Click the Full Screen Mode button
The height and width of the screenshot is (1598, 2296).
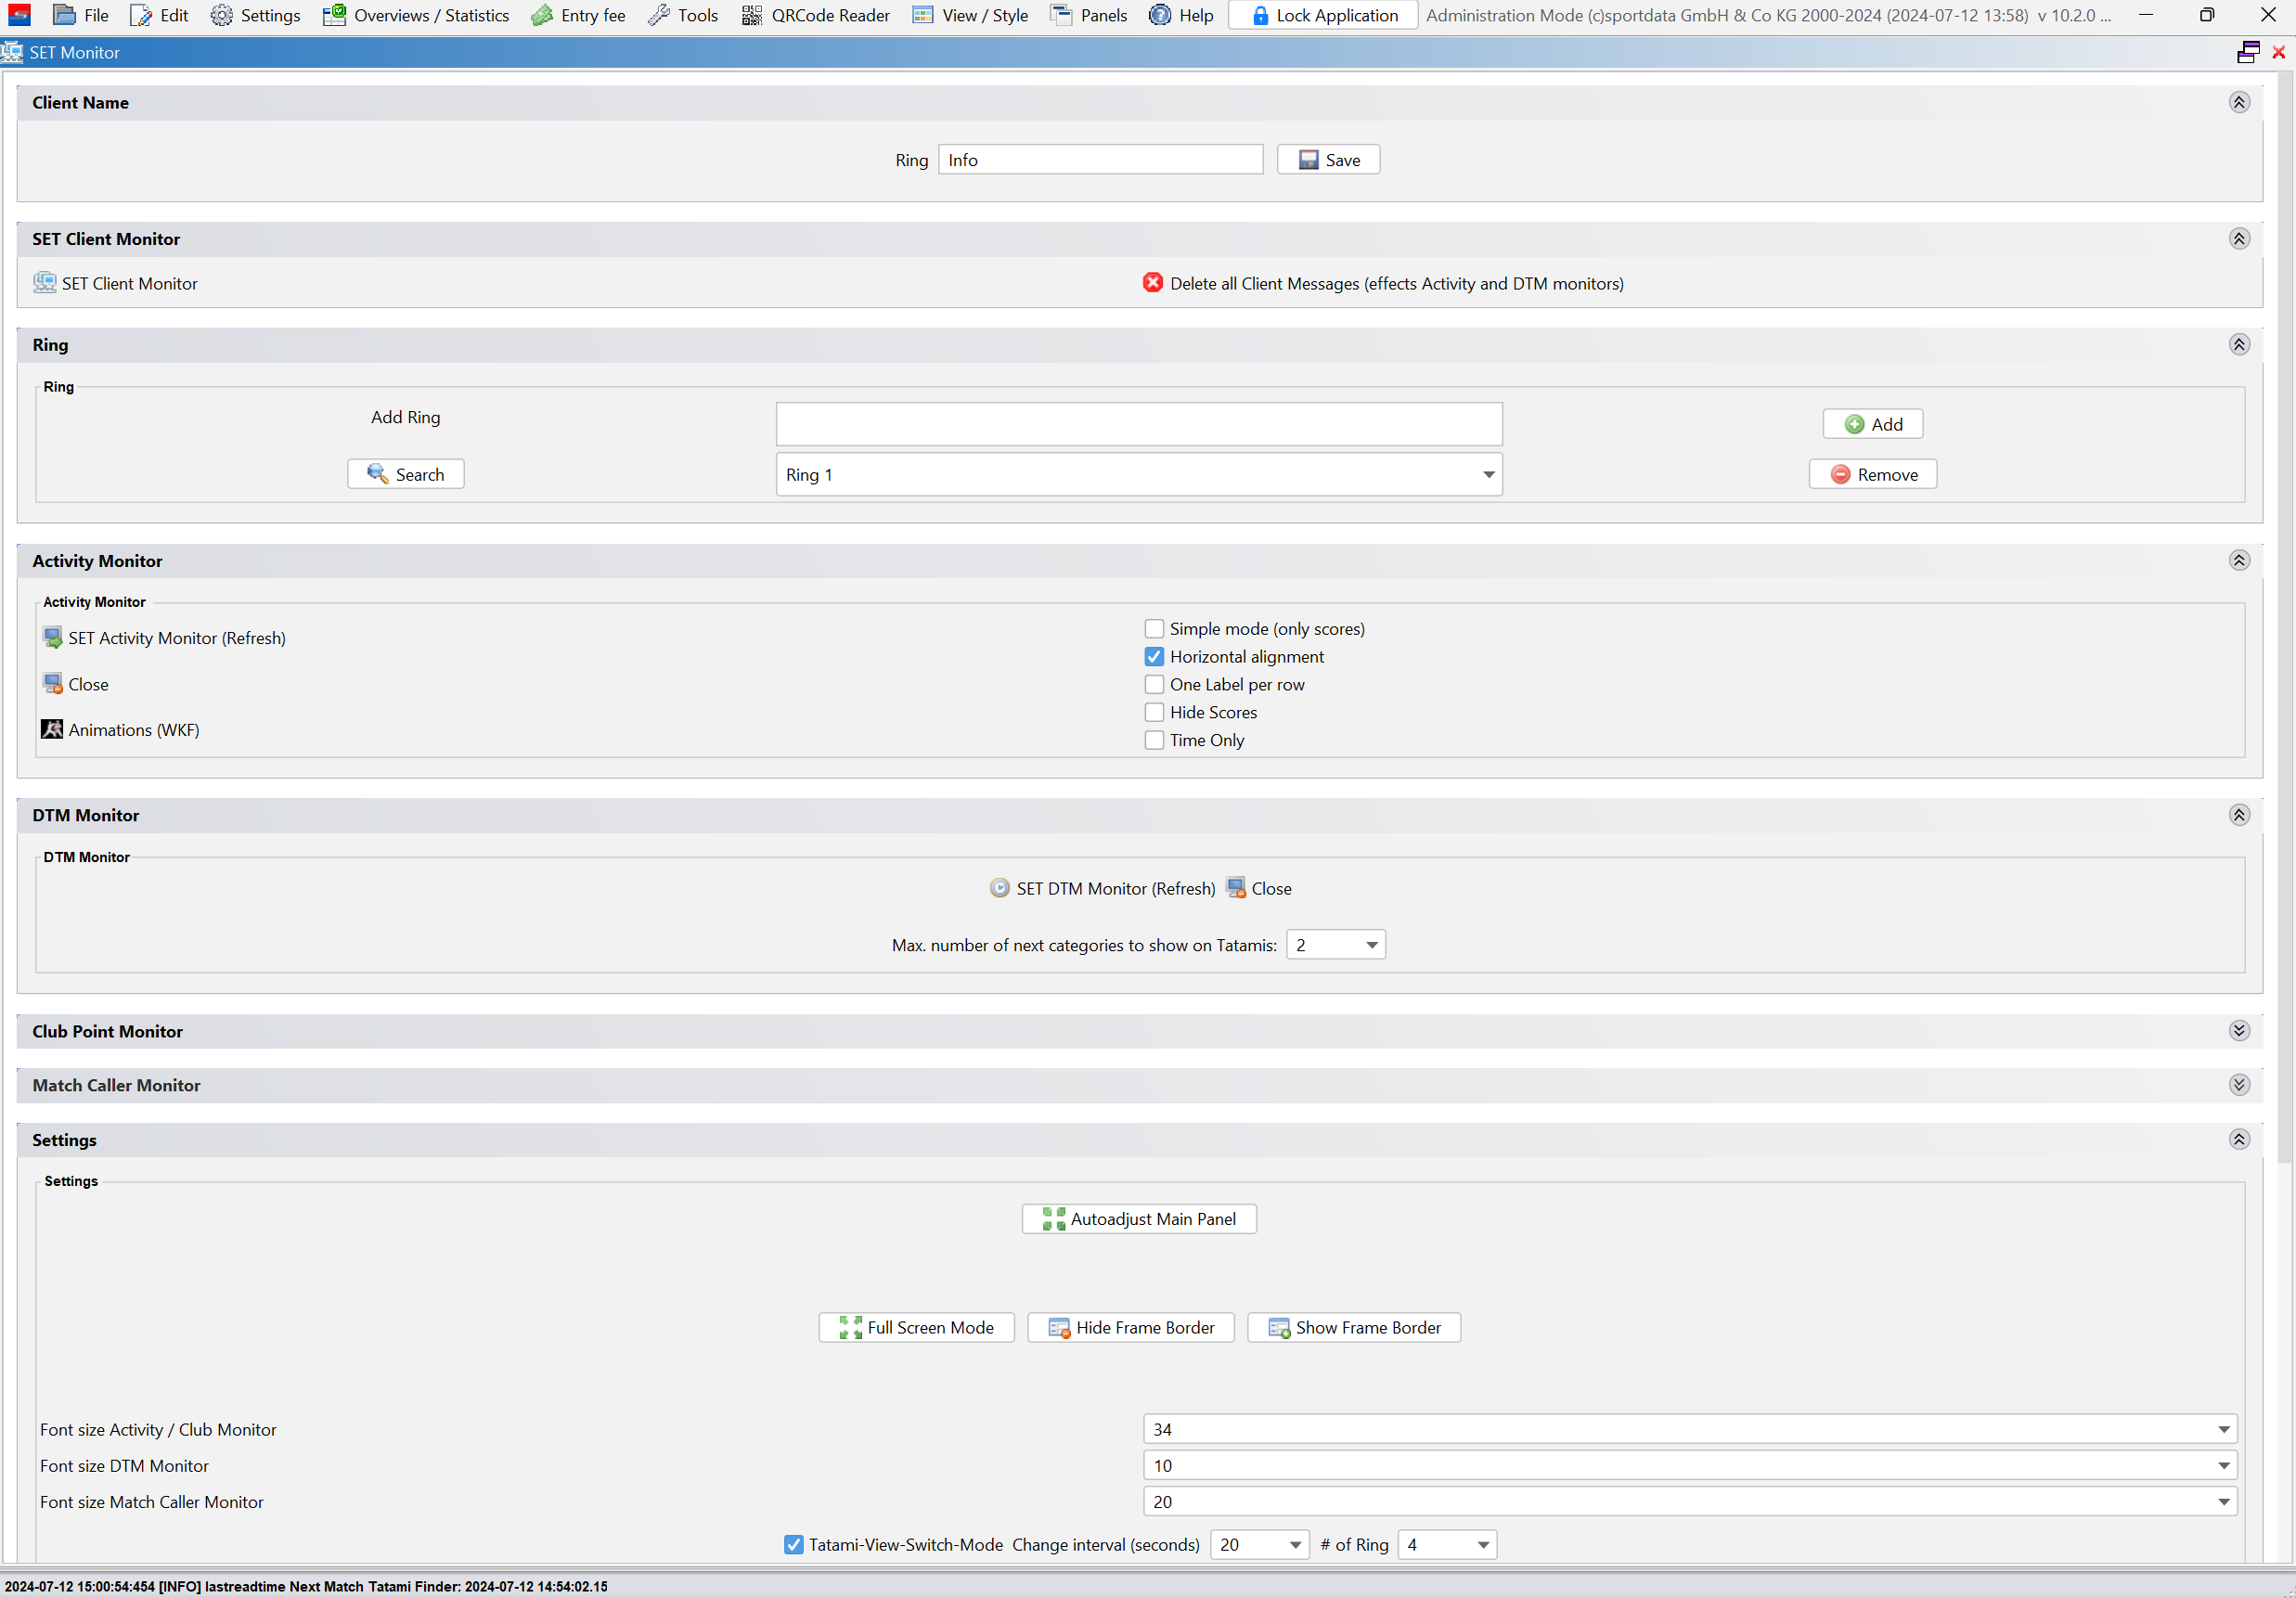(916, 1328)
